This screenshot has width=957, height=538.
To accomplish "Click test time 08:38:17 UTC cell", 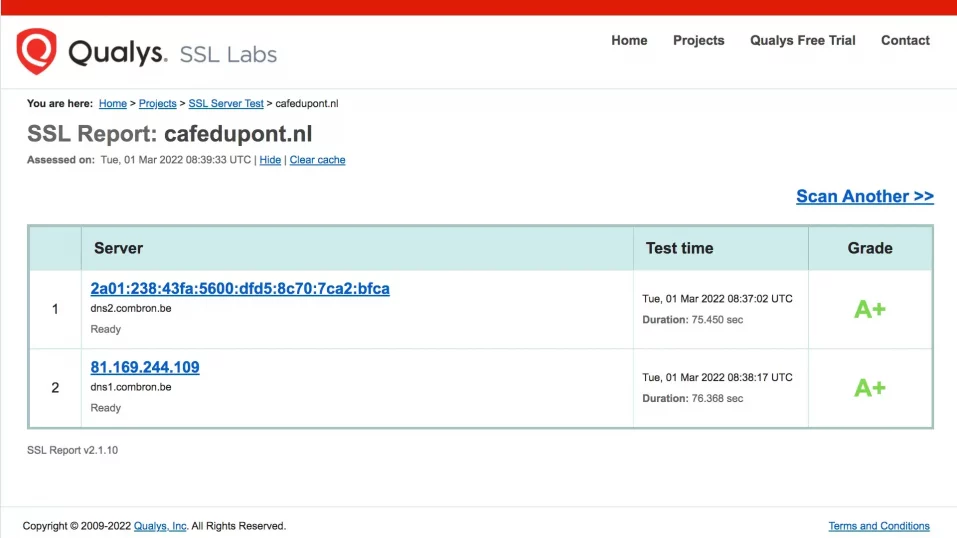I will pos(717,377).
